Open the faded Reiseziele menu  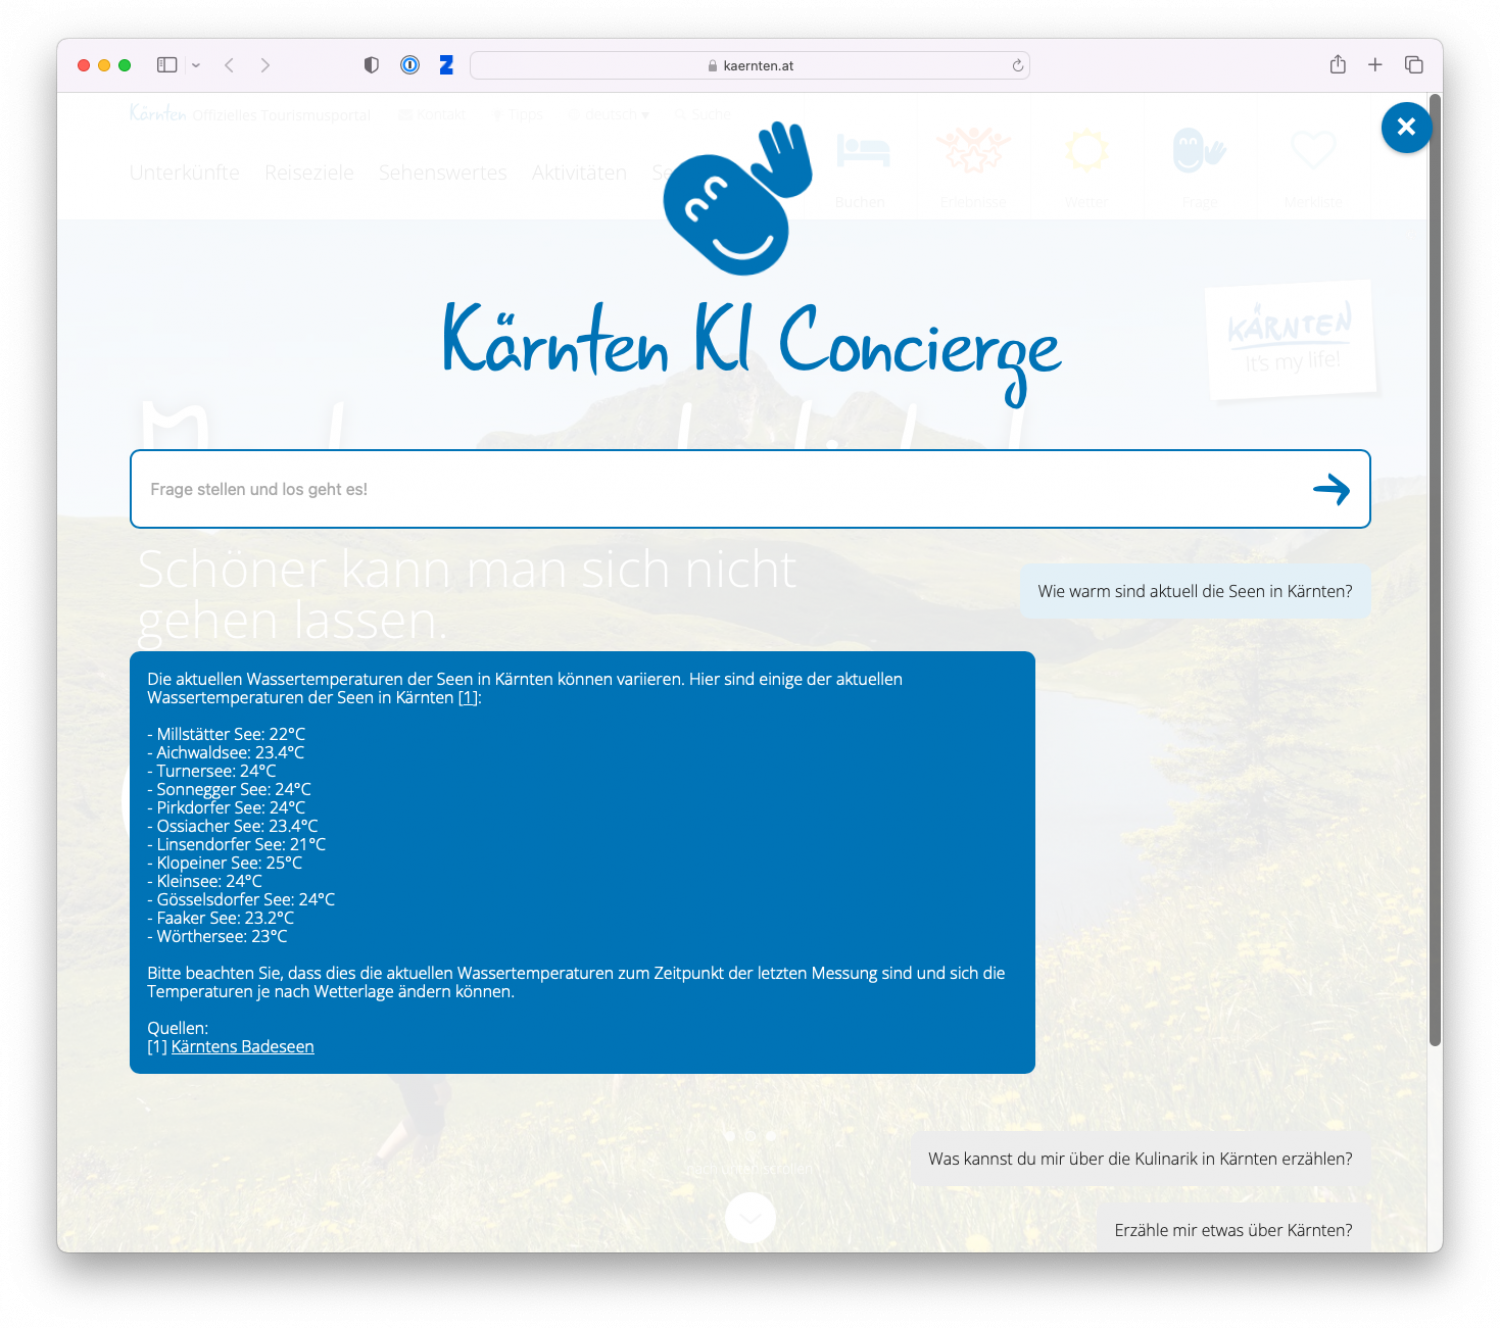pos(309,172)
